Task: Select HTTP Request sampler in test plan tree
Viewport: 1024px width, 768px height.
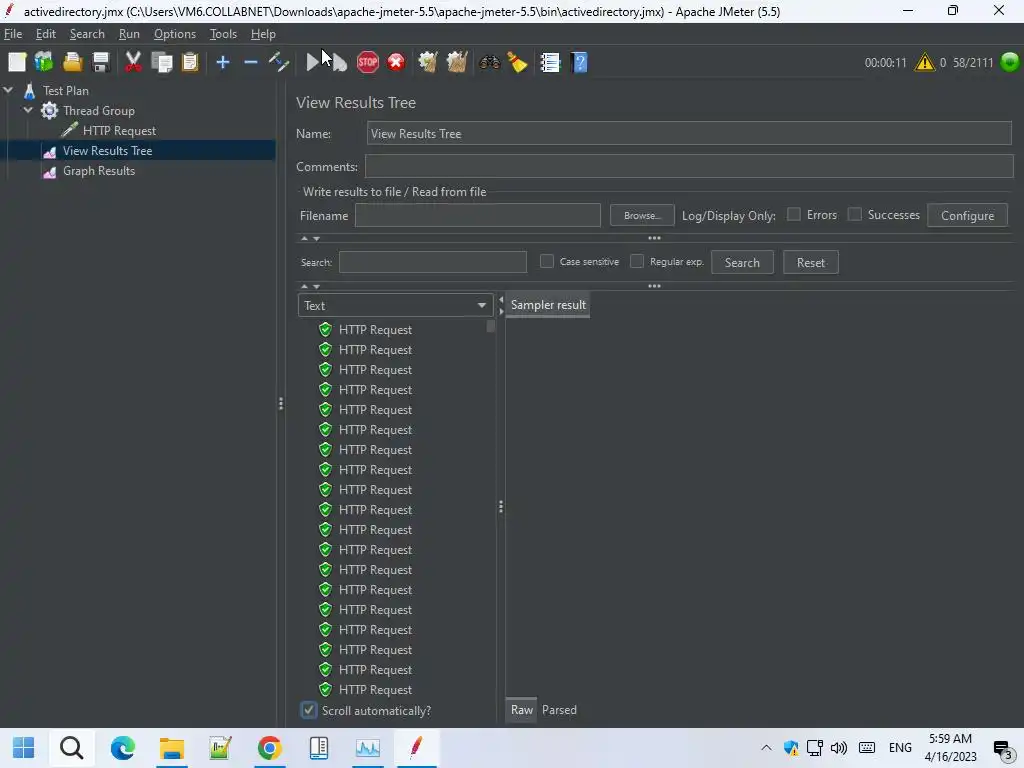Action: [120, 131]
